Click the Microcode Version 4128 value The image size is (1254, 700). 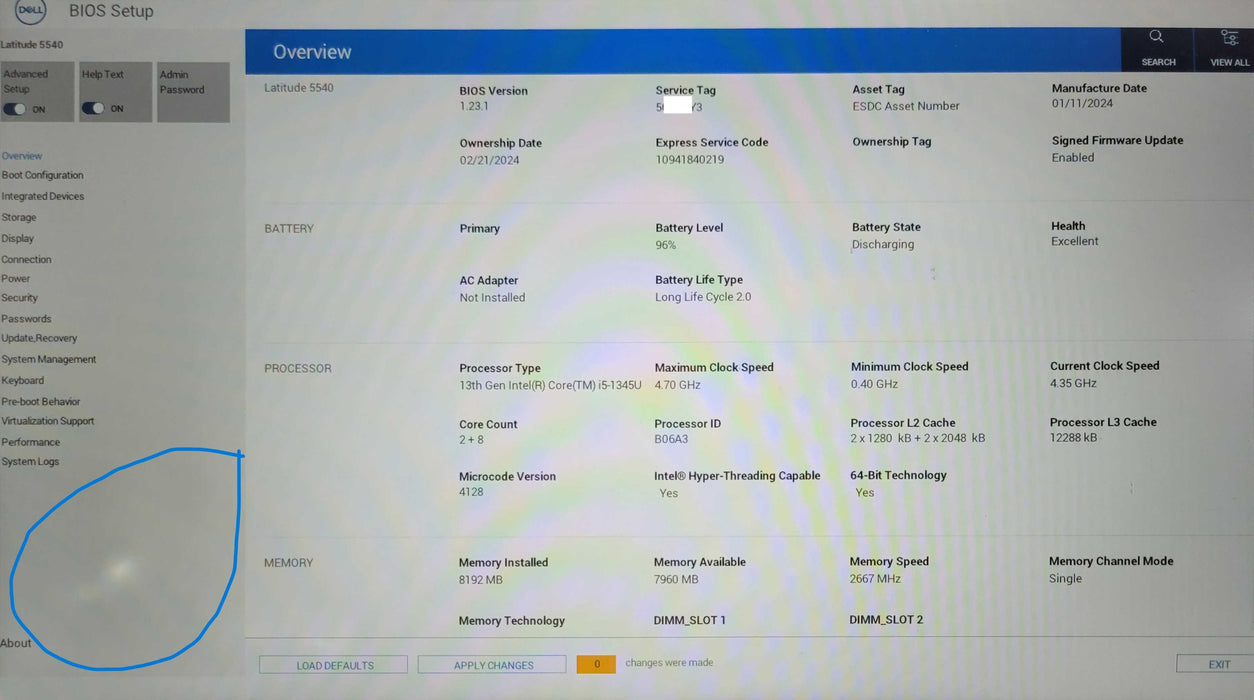(471, 492)
